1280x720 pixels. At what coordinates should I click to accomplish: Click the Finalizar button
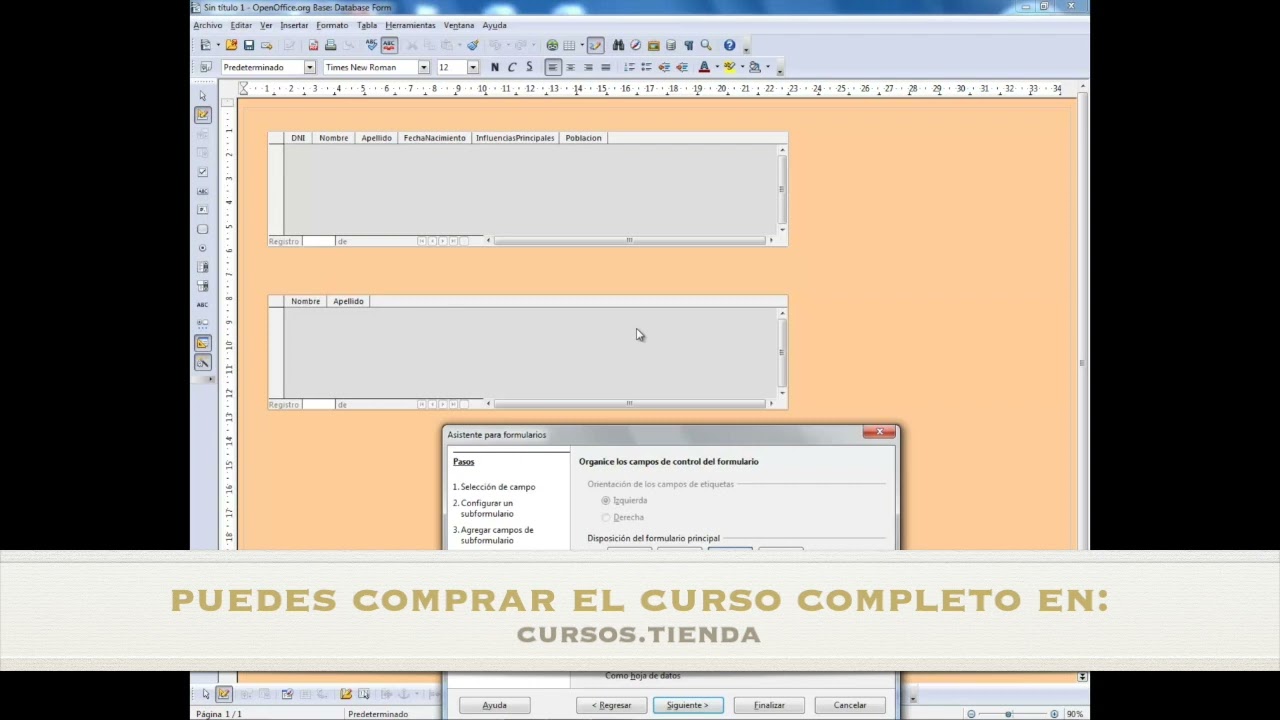tap(769, 705)
